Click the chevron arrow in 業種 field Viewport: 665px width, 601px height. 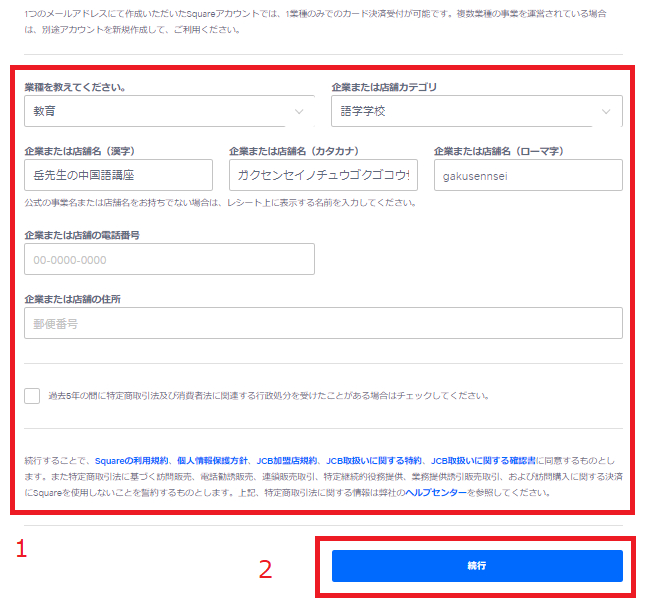click(299, 112)
